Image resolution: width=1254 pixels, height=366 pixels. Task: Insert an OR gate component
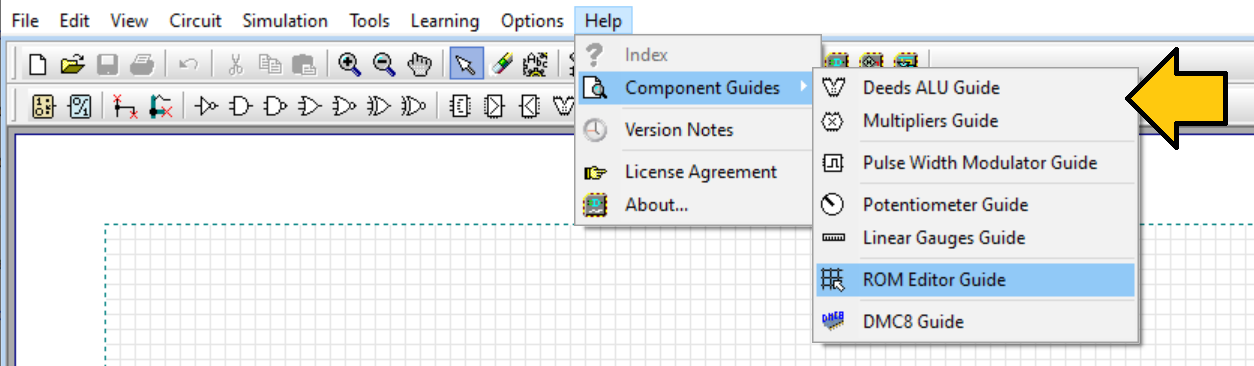pyautogui.click(x=311, y=105)
